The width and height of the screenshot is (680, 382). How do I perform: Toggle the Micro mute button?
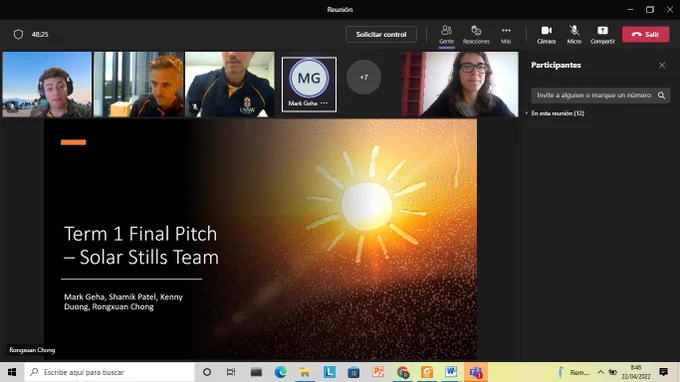574,34
